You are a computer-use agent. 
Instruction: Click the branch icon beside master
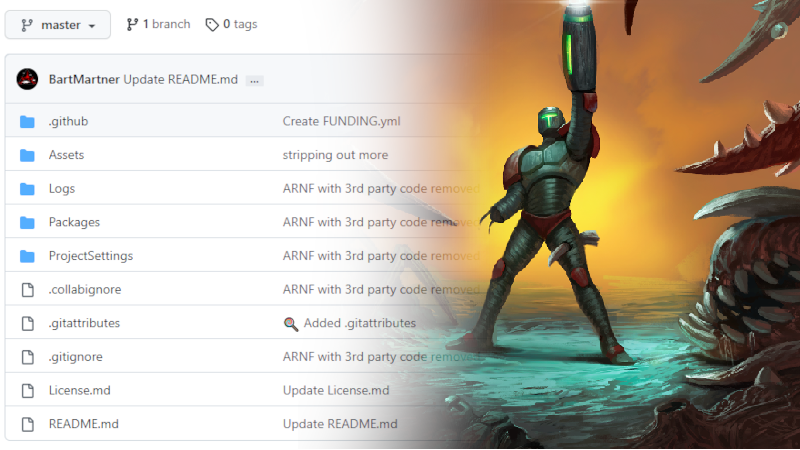27,25
